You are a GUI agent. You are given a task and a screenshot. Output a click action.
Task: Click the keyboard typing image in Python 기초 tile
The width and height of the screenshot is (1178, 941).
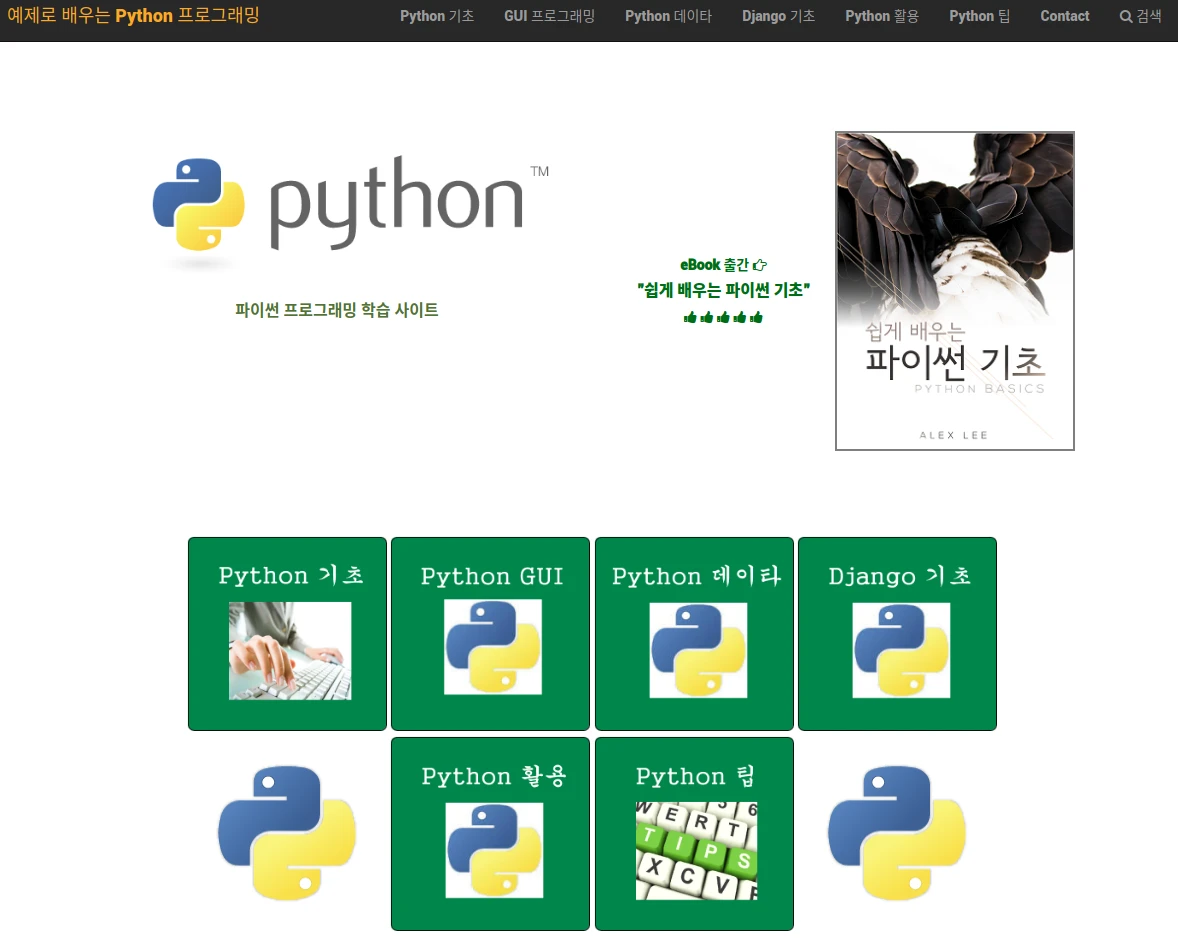(290, 650)
